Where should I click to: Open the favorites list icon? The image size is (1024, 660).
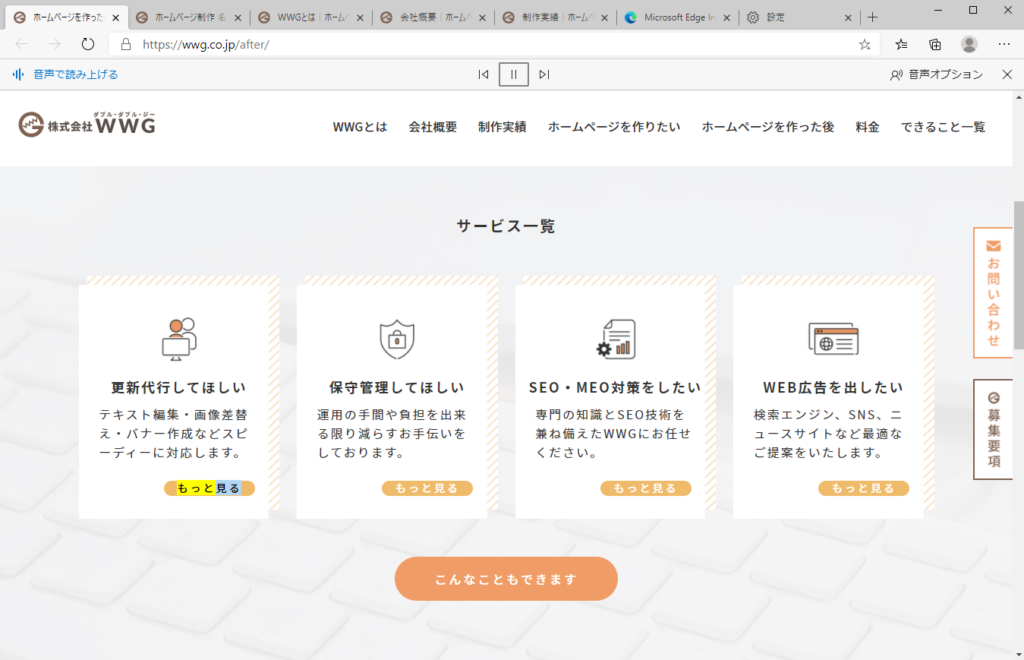(901, 44)
